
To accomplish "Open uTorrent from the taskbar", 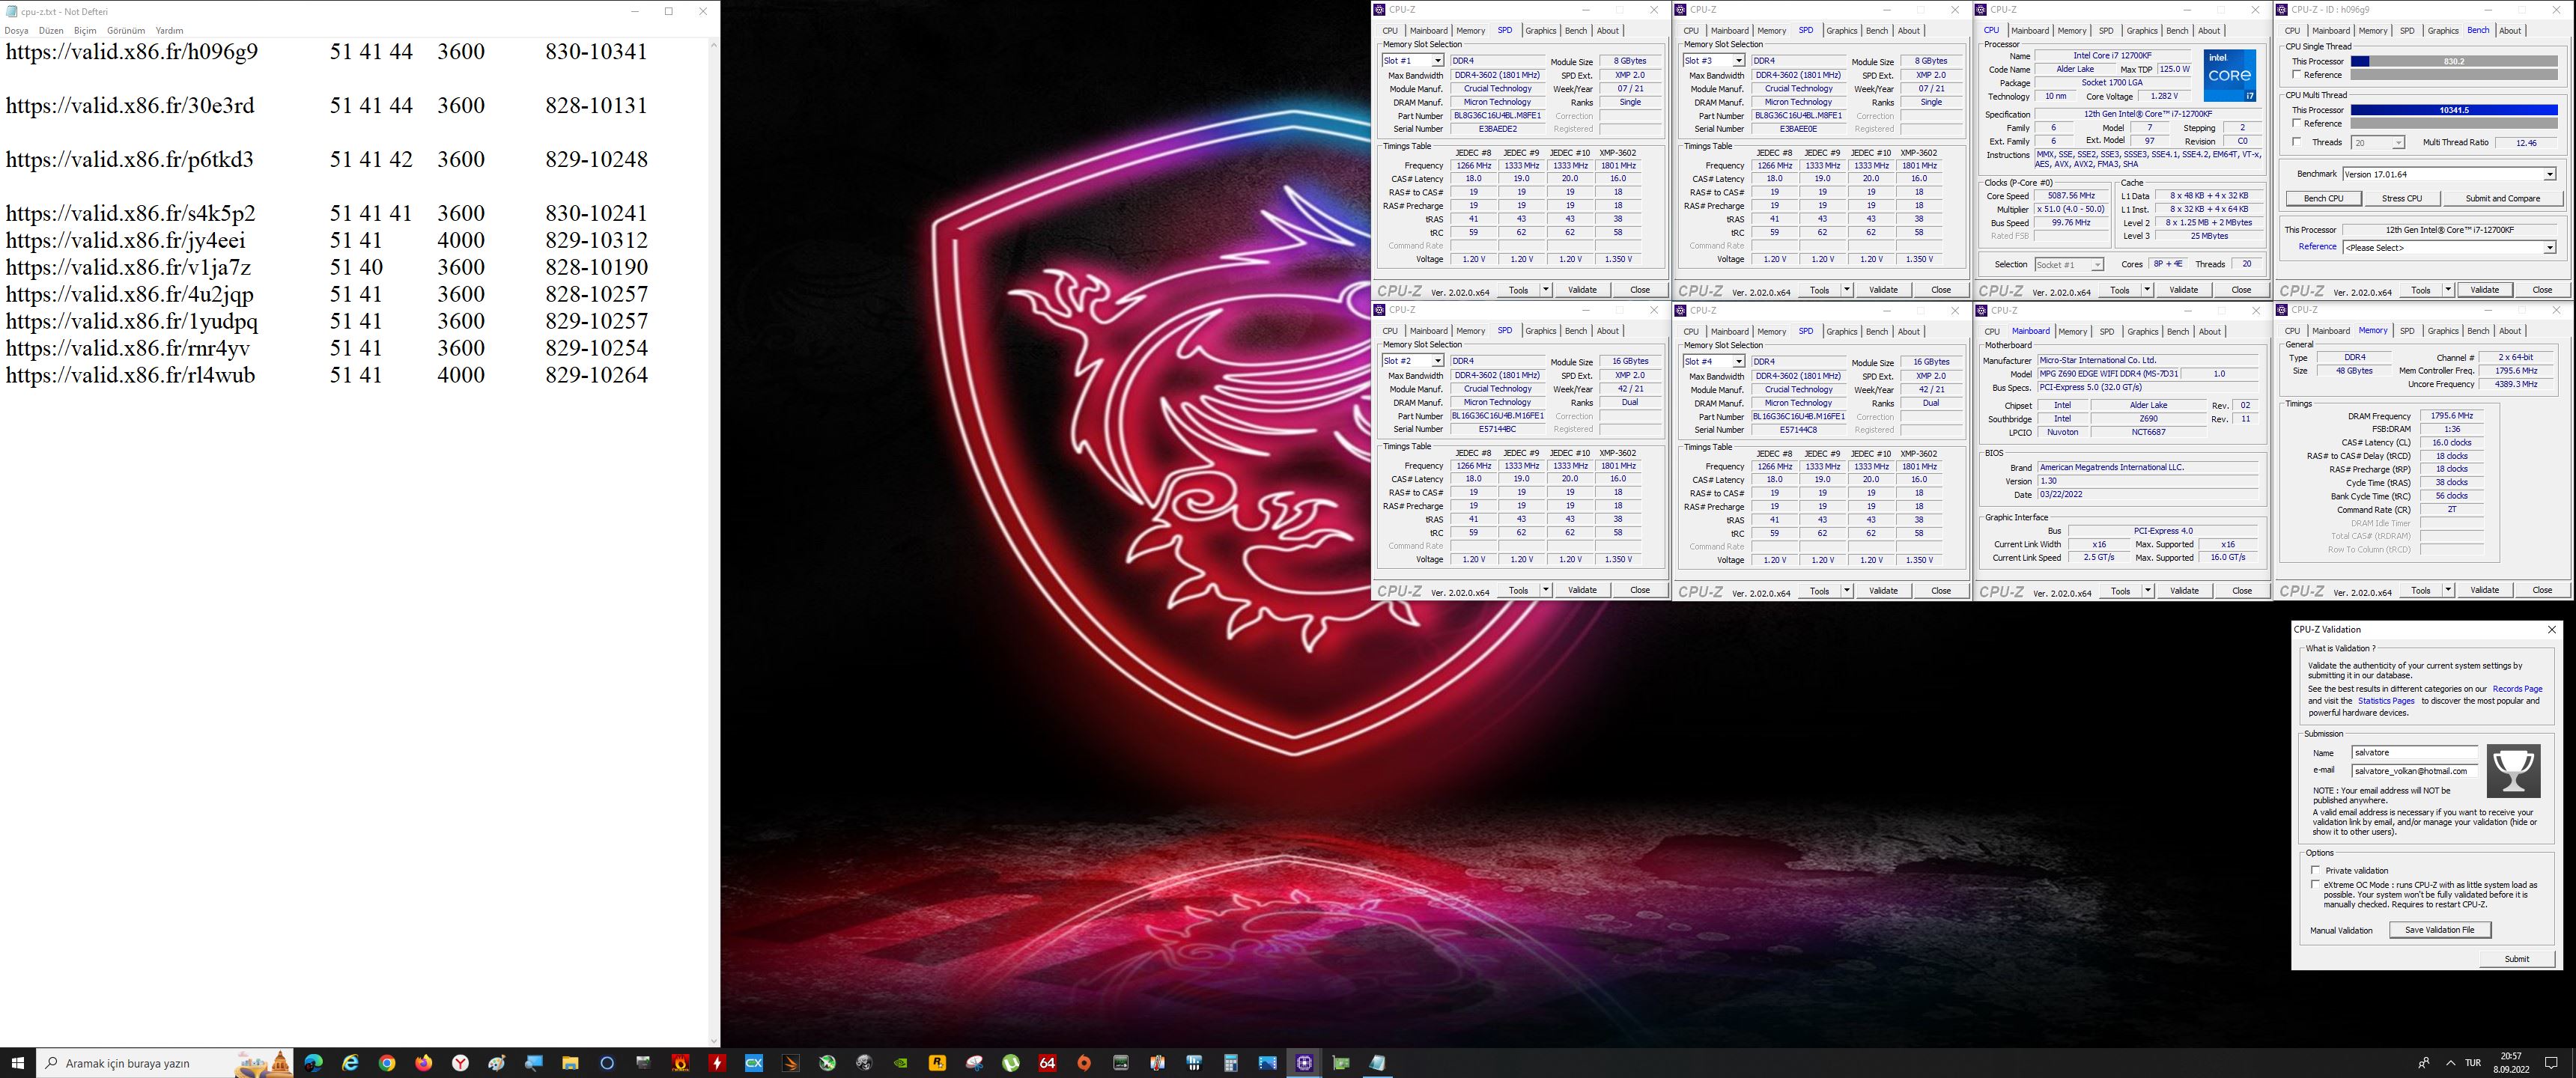I will pyautogui.click(x=1011, y=1063).
